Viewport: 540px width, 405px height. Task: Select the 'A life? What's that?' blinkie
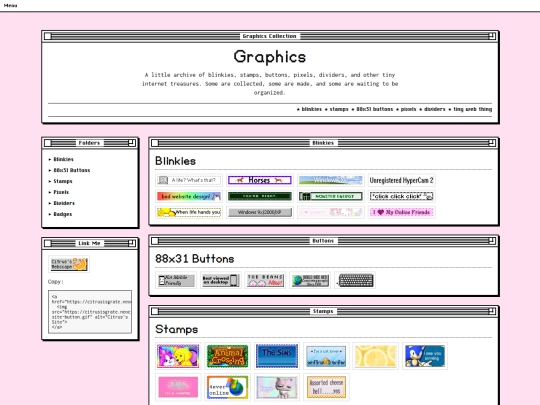pos(189,180)
